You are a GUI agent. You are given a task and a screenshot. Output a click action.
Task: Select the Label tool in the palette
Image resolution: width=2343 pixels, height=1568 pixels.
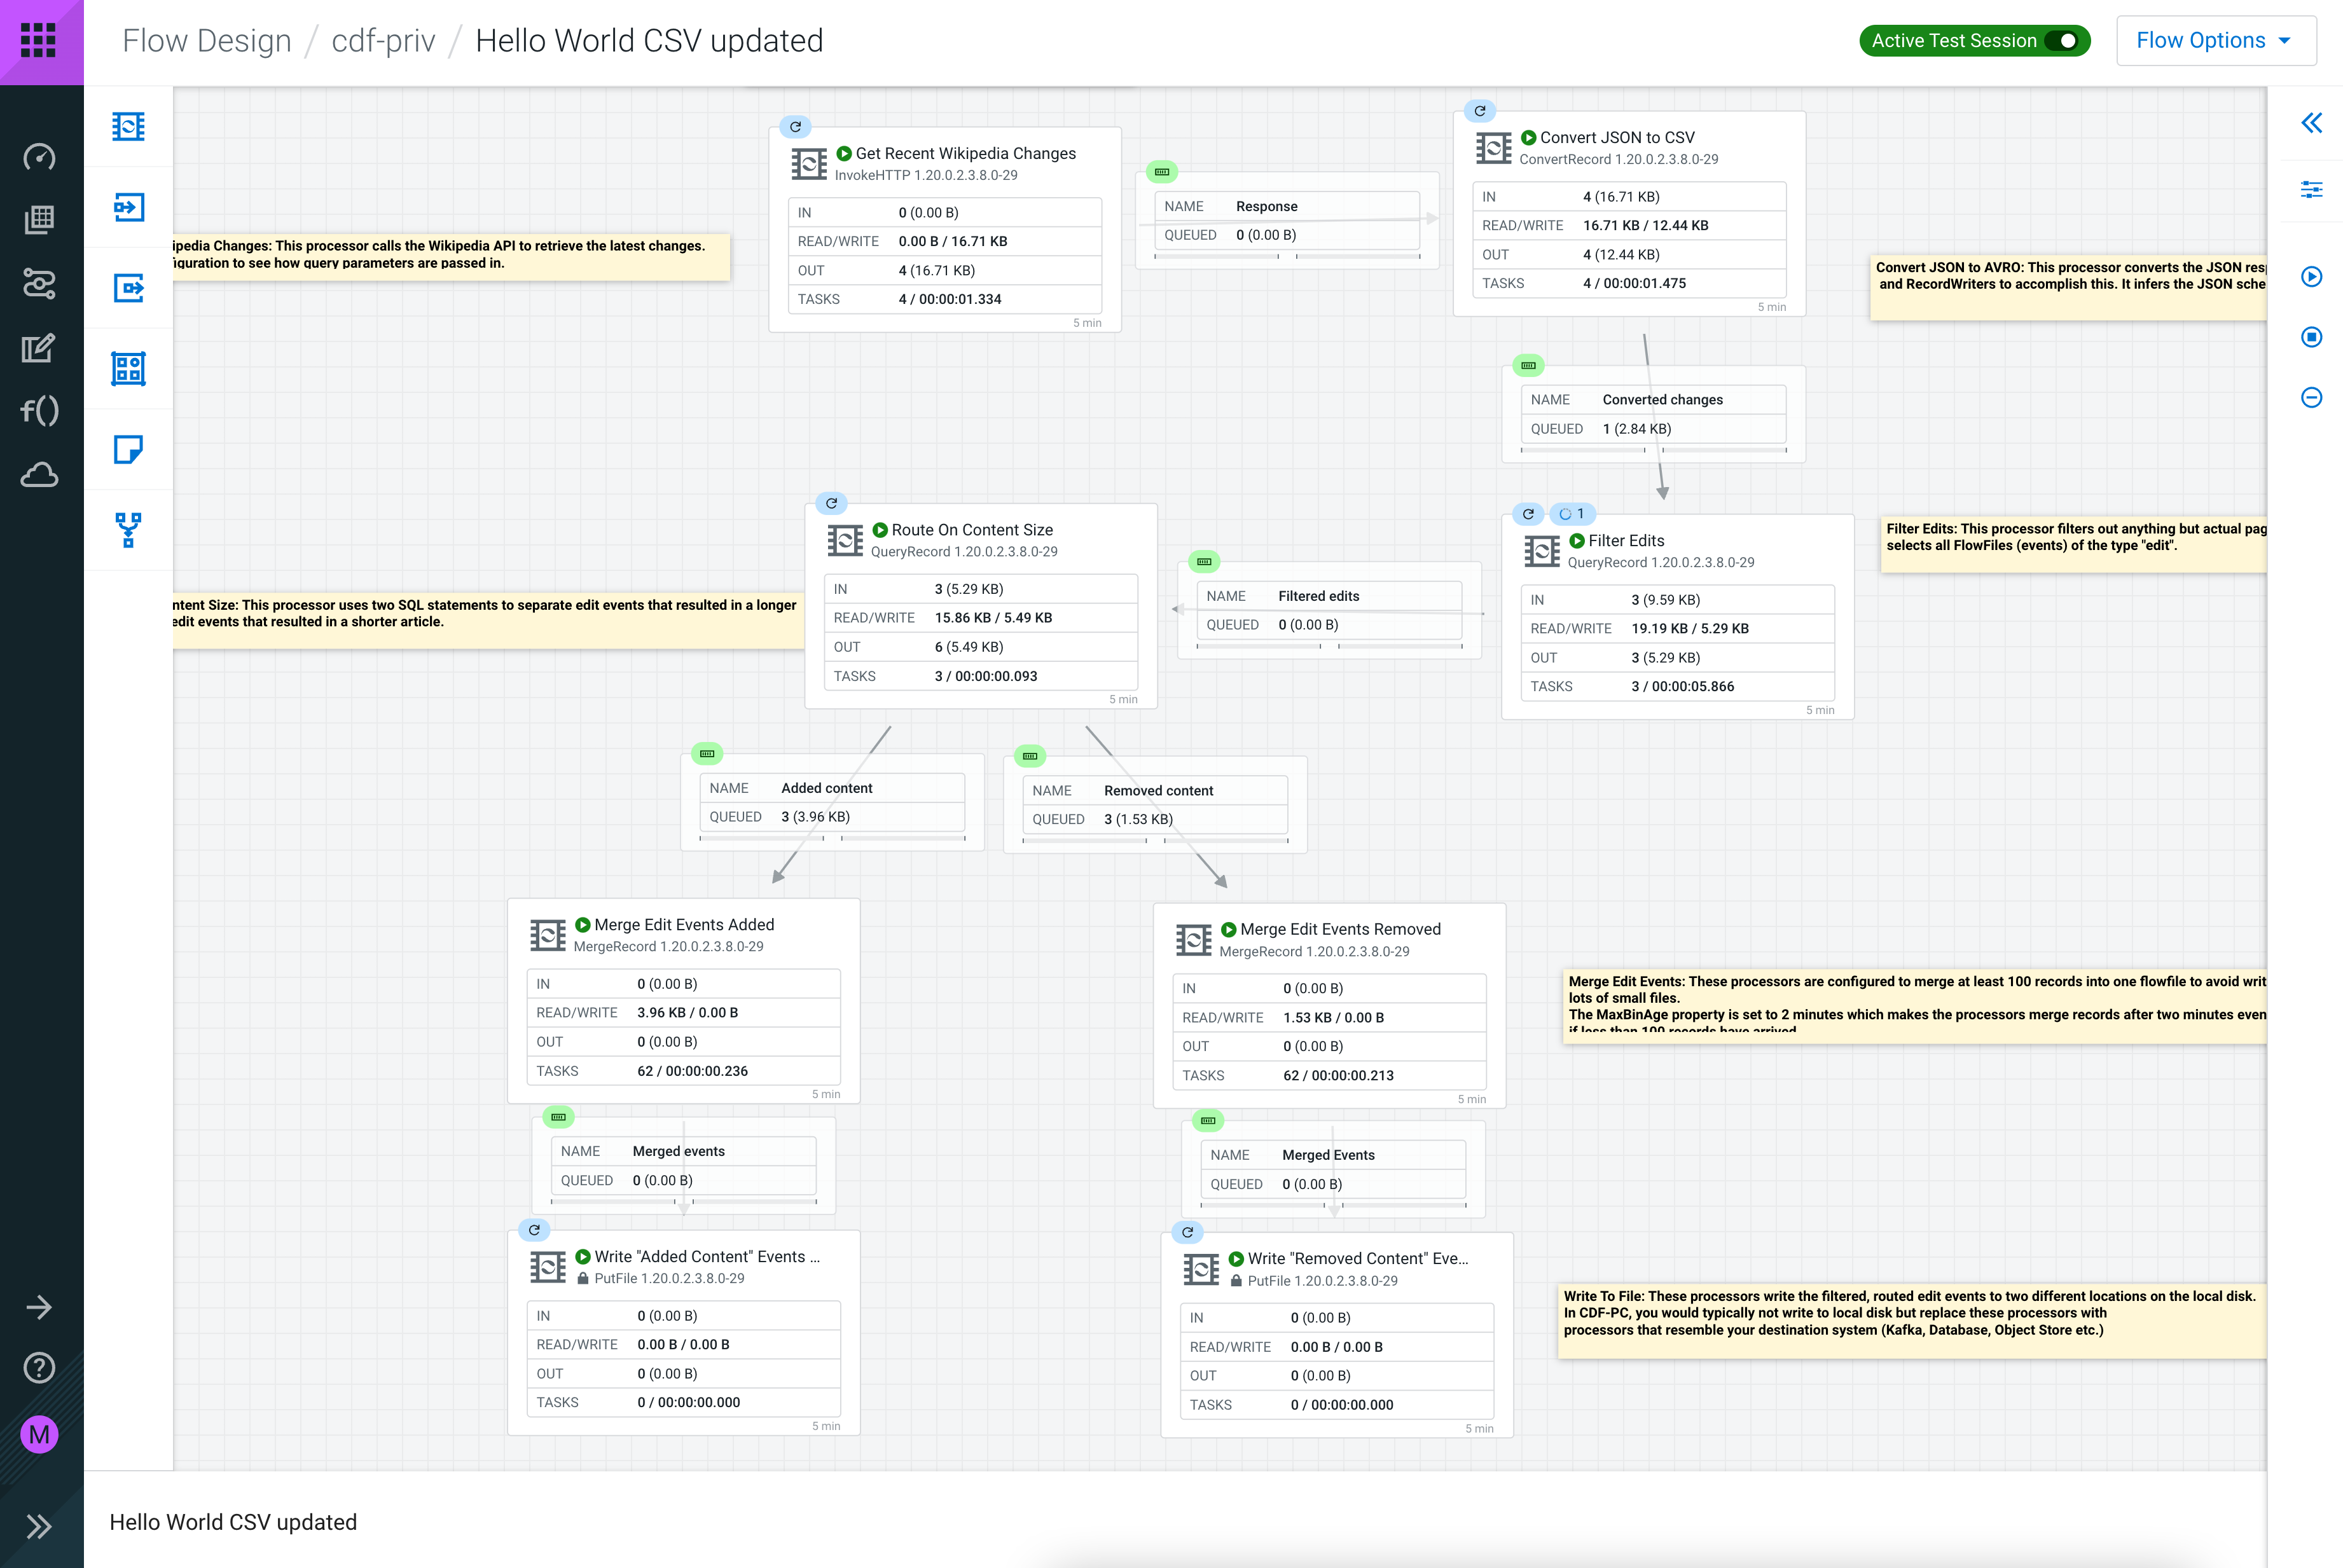tap(128, 451)
